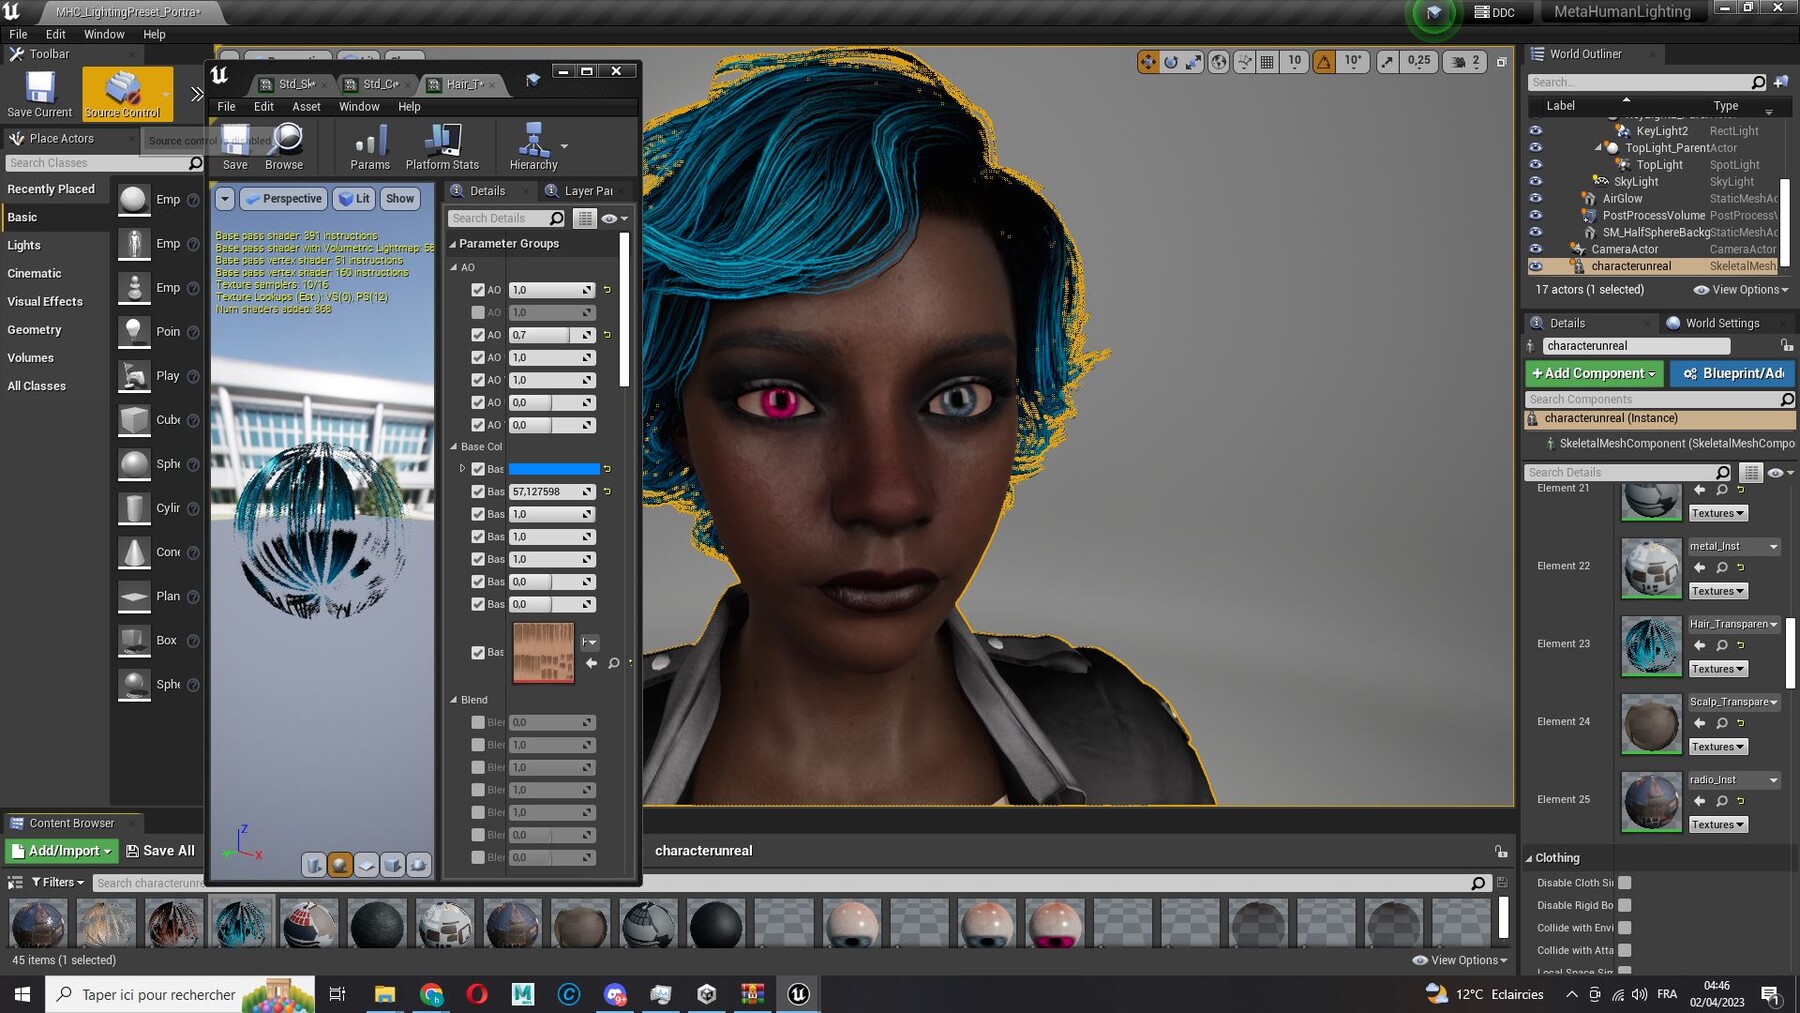Expand blue base color parameter row
The image size is (1800, 1013).
pyautogui.click(x=462, y=469)
